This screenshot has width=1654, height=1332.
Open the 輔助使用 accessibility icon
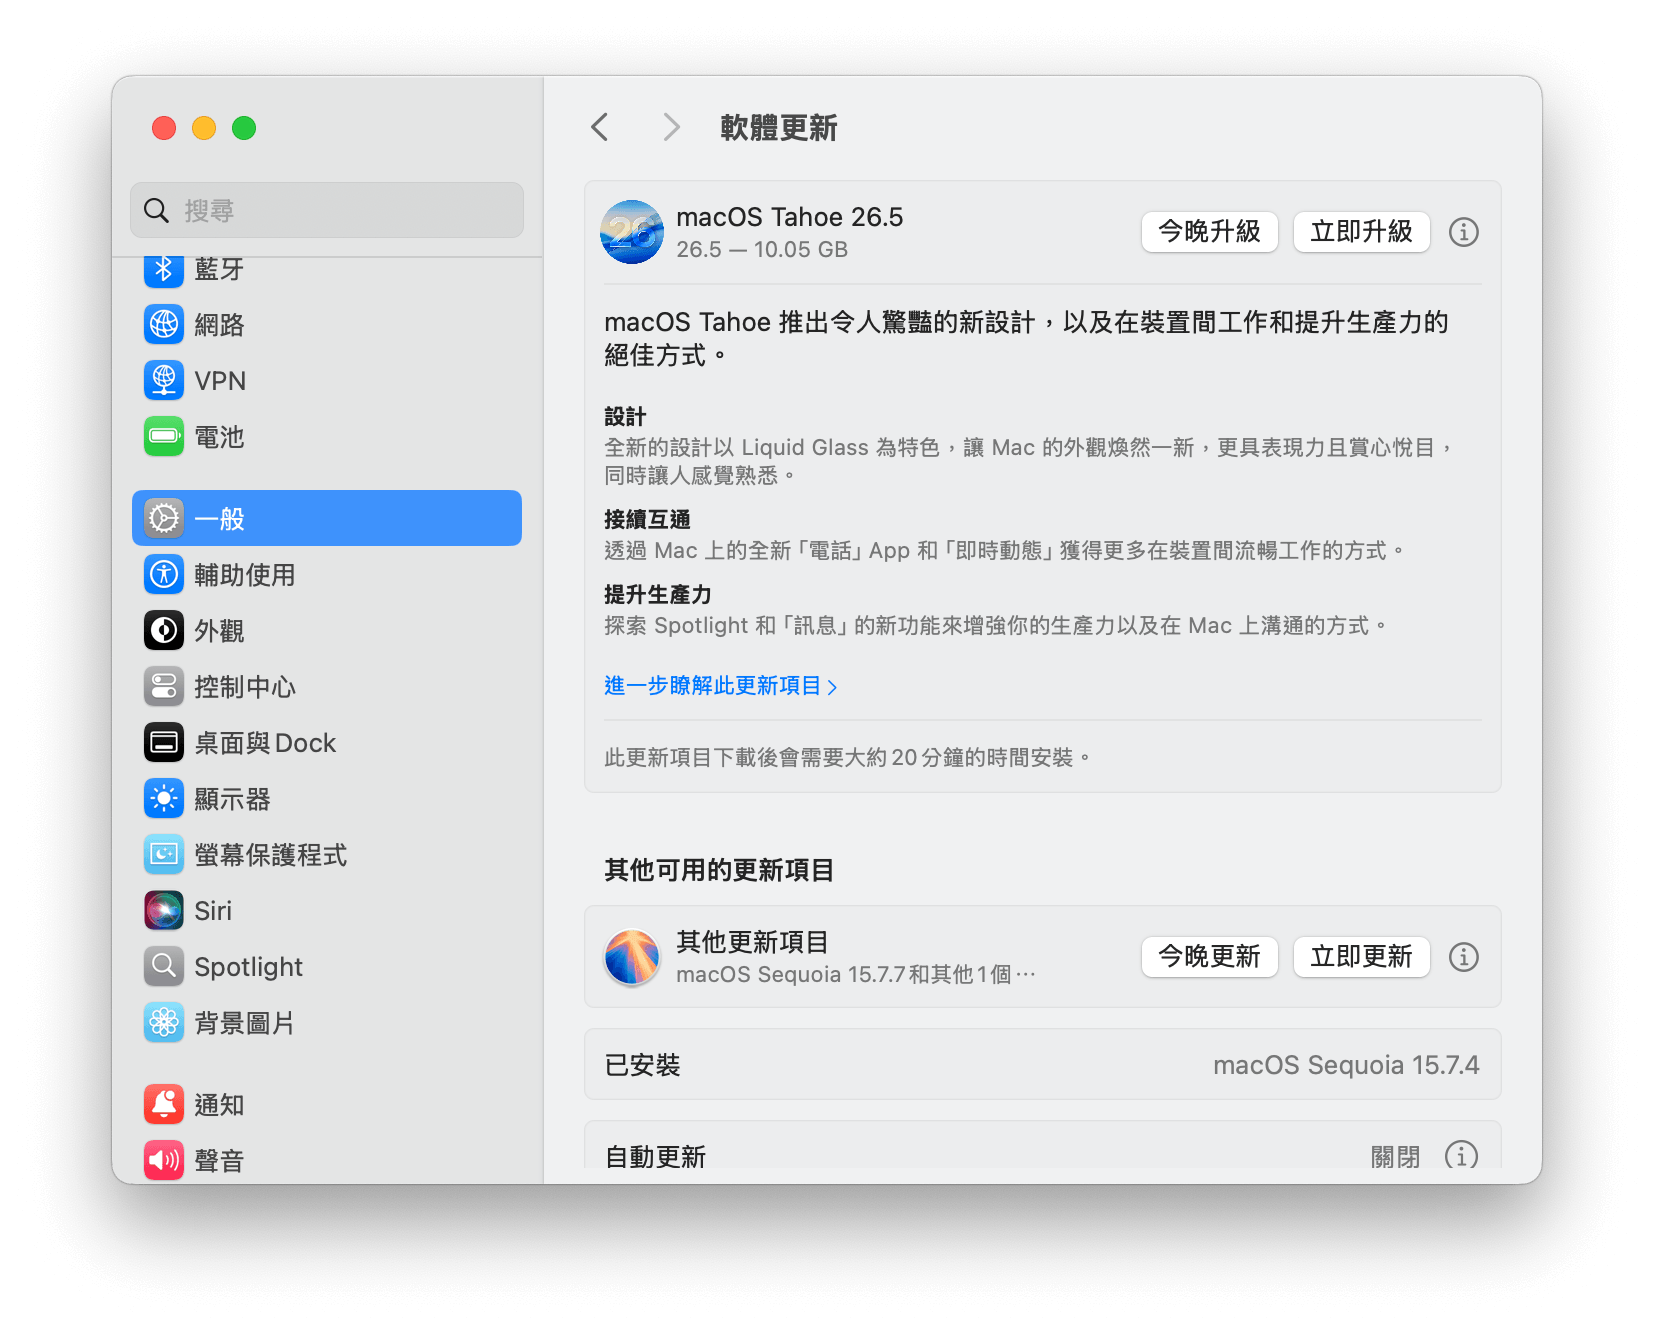(164, 574)
